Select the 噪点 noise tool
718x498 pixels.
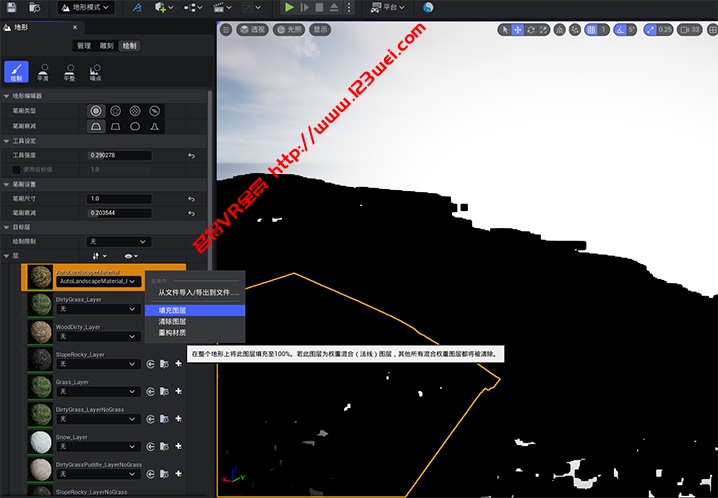coord(96,71)
